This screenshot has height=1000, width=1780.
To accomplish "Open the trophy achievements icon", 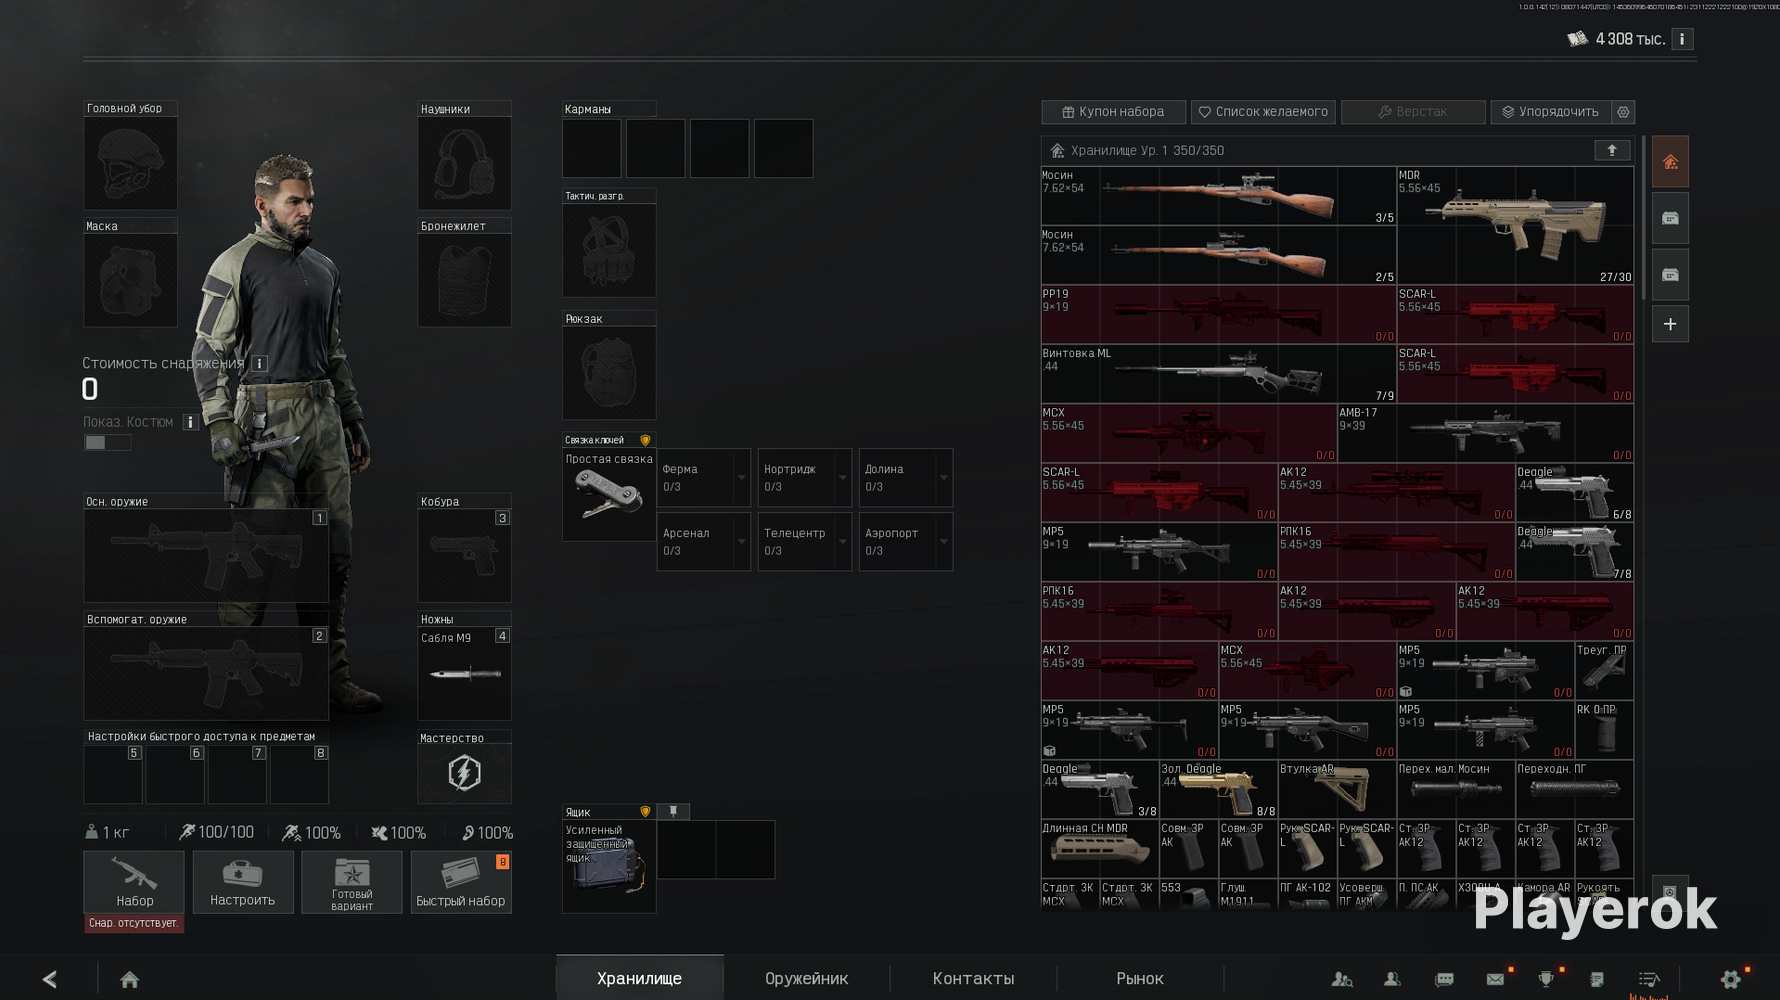I will [x=1546, y=979].
